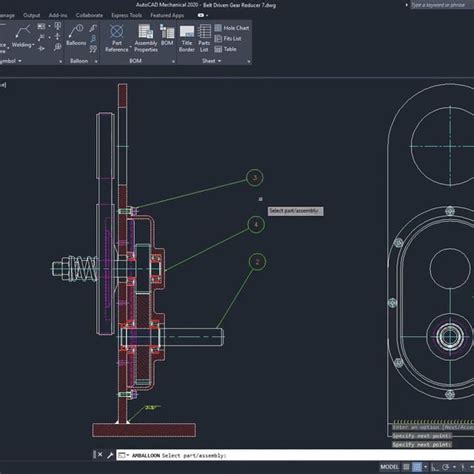Image resolution: width=474 pixels, height=474 pixels.
Task: Open BOM panel dialog launcher arrow
Action: click(x=173, y=62)
